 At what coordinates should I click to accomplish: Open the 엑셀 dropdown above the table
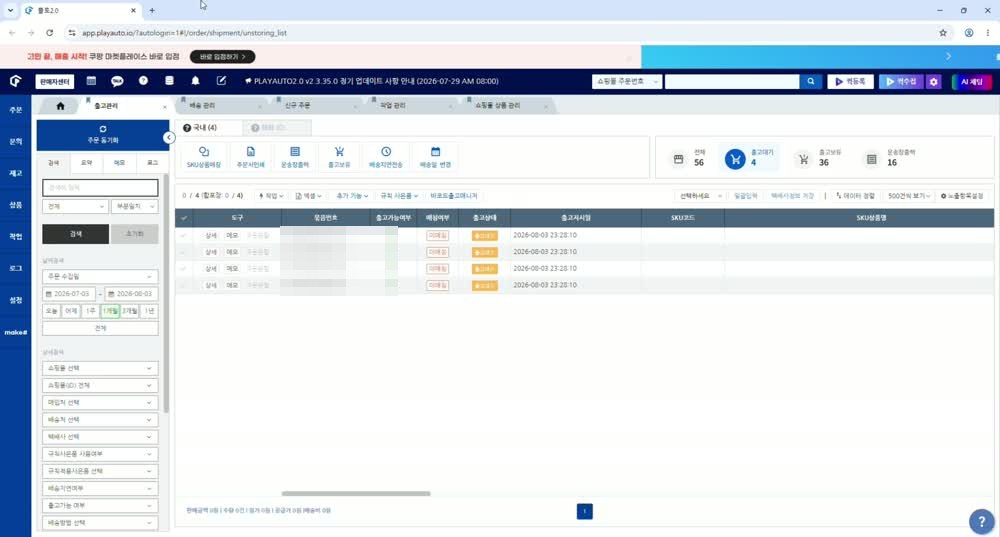pyautogui.click(x=308, y=196)
